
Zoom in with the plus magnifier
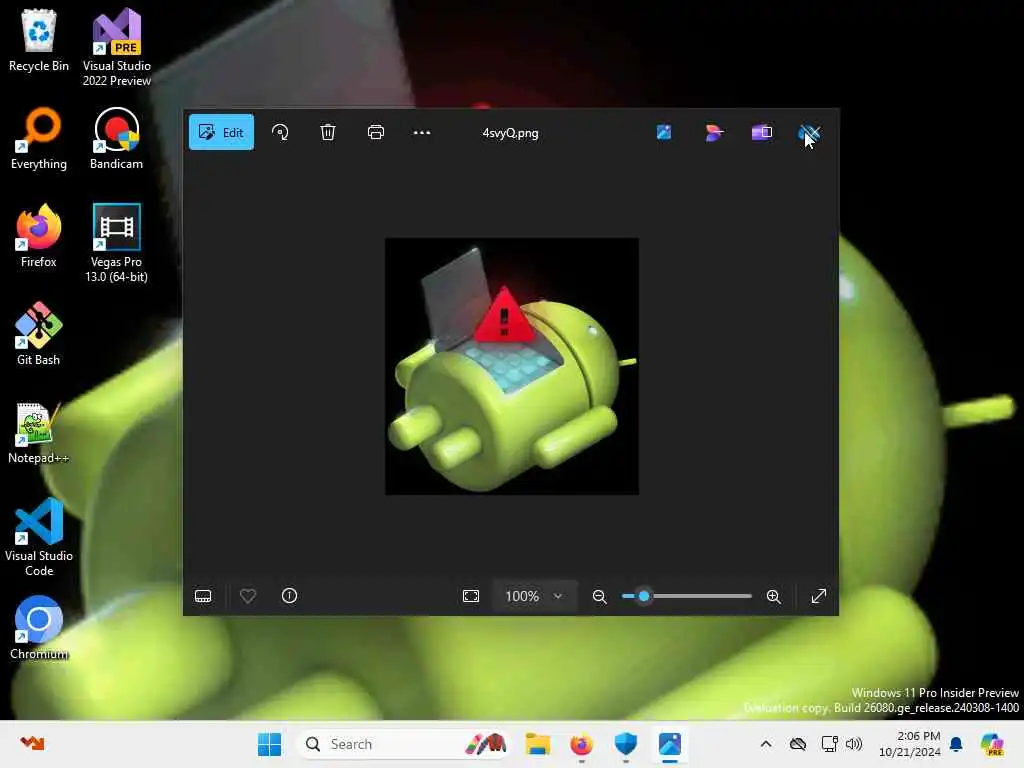click(x=774, y=596)
